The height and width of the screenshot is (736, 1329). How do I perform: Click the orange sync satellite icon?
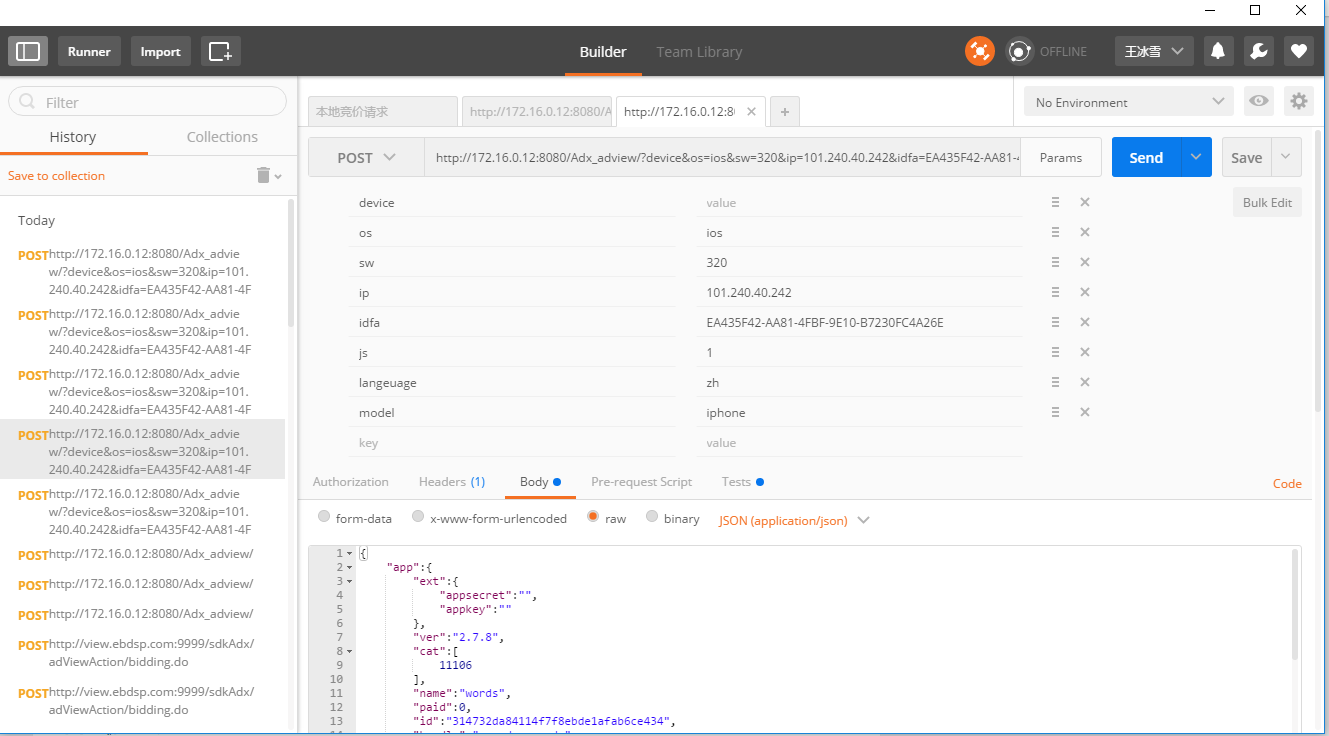[x=980, y=51]
